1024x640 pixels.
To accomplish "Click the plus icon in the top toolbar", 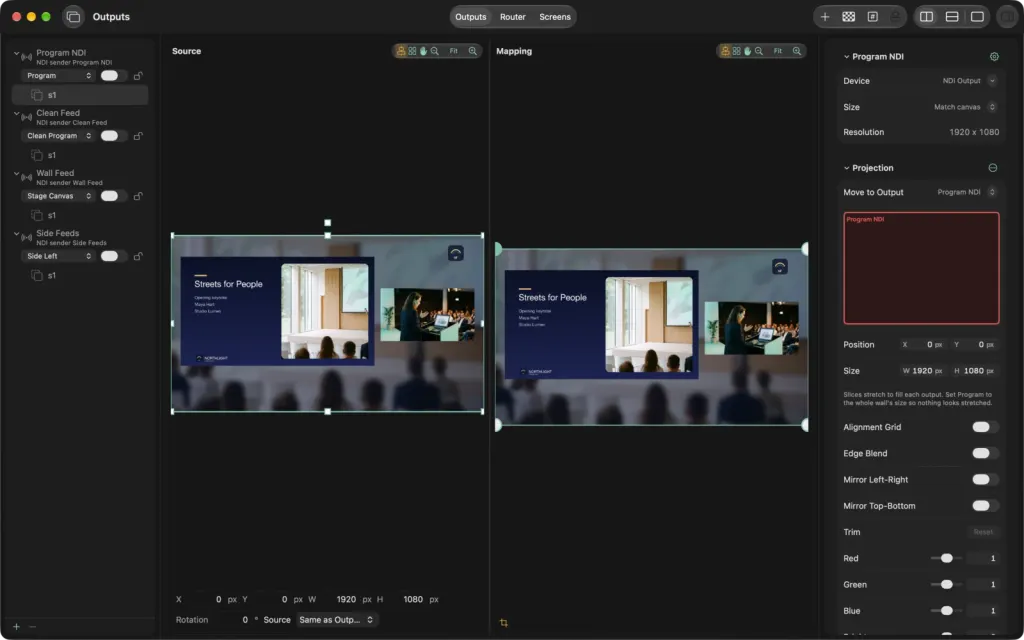I will click(825, 17).
